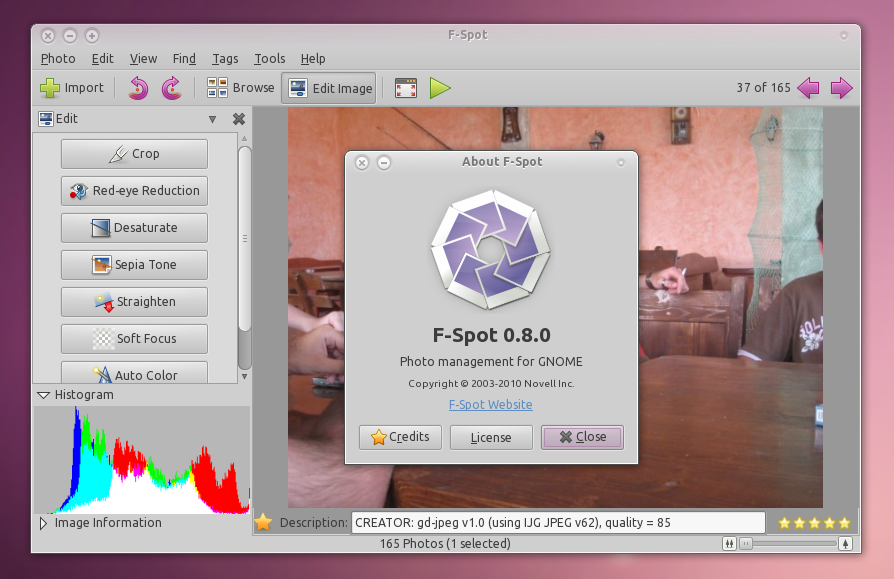Open License in About dialog
Viewport: 894px width, 579px height.
click(491, 437)
